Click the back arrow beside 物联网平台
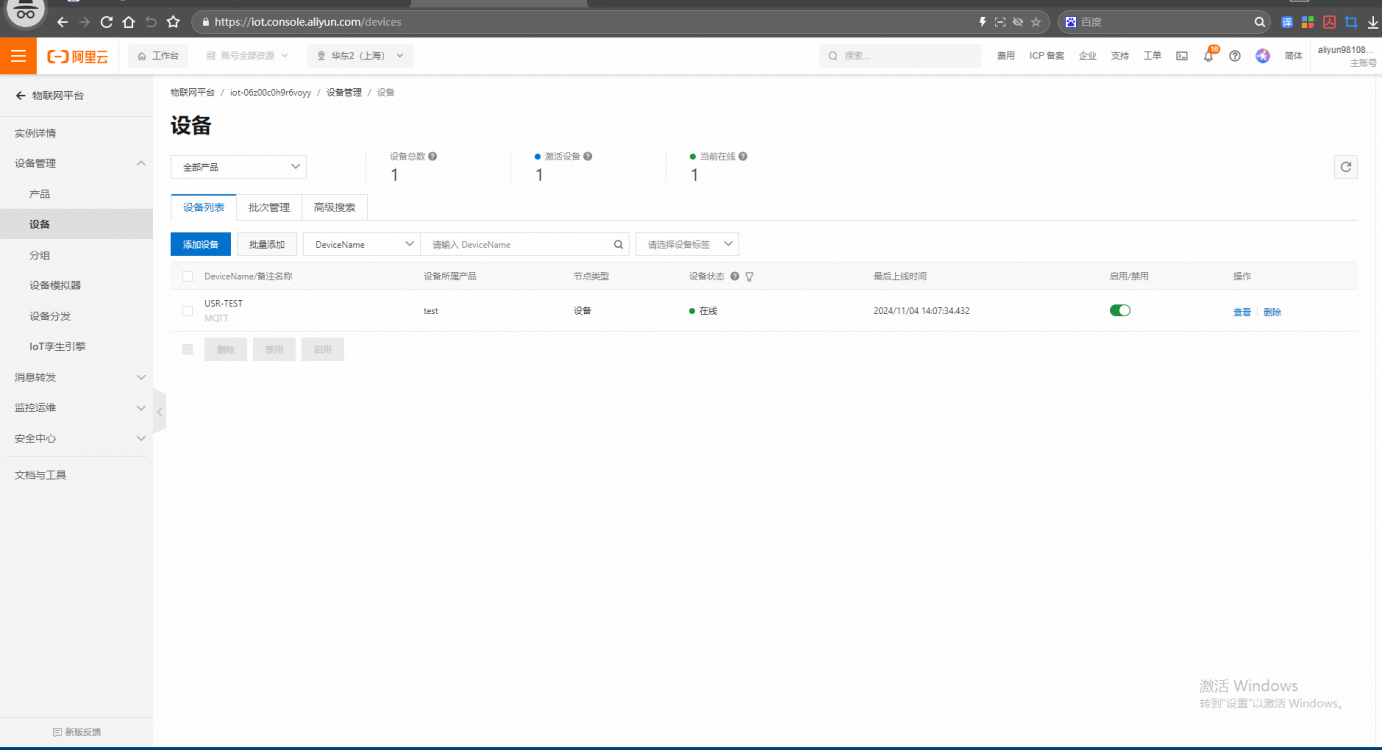Image resolution: width=1382 pixels, height=750 pixels. tap(20, 96)
